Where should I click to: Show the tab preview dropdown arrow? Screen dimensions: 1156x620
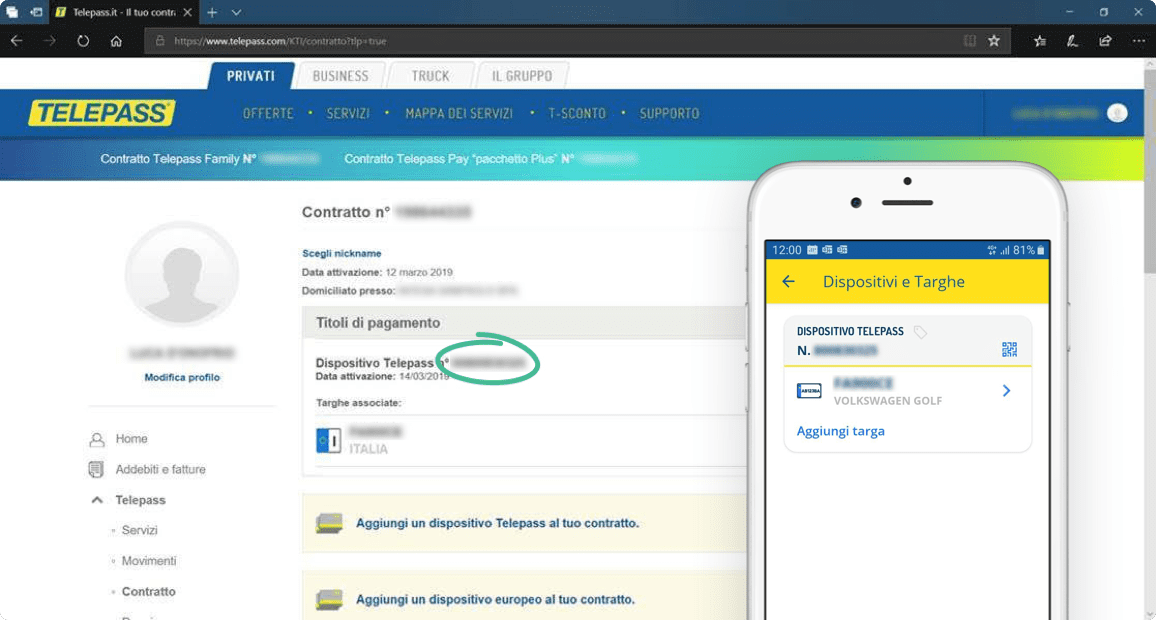(x=236, y=12)
